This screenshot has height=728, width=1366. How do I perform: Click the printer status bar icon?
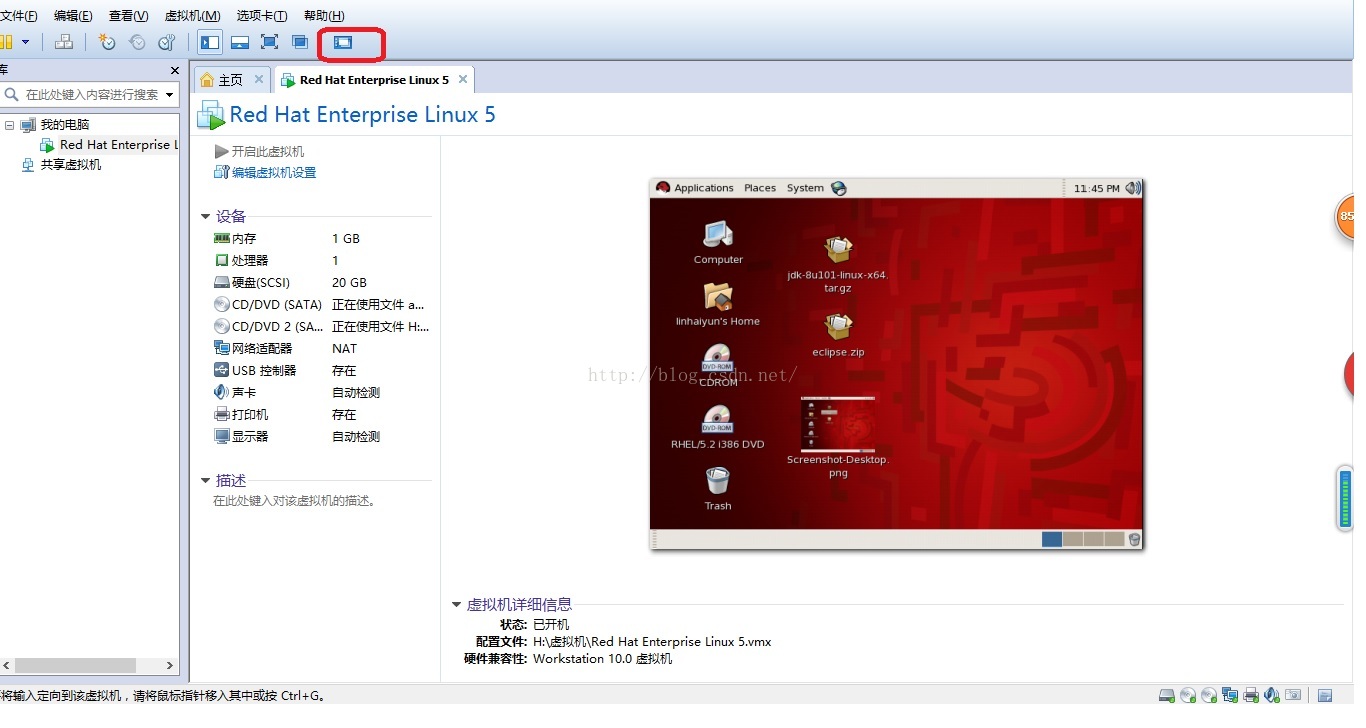pyautogui.click(x=1250, y=695)
